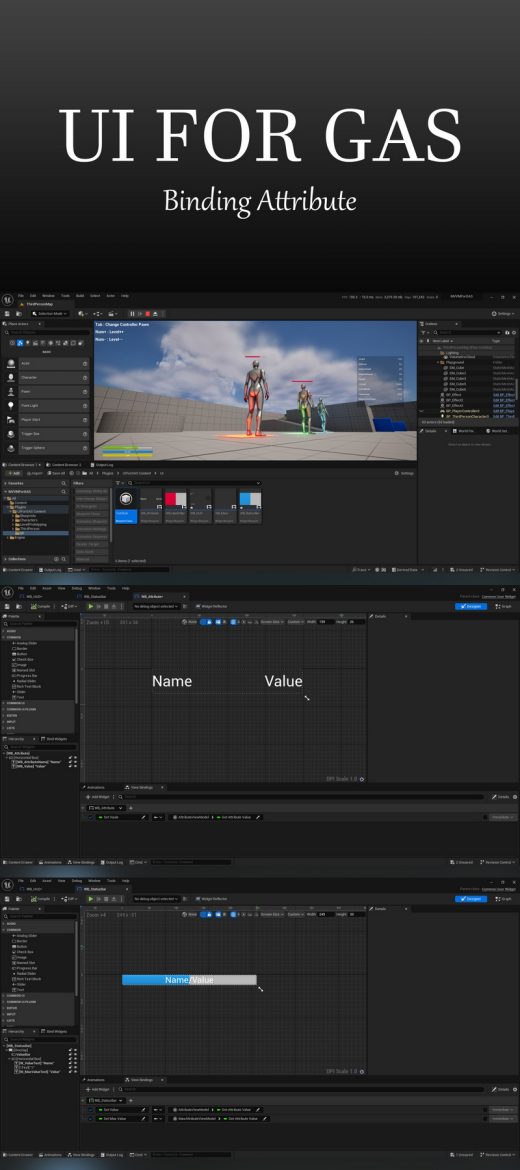The width and height of the screenshot is (520, 1170).
Task: Open the Content Drawer in the level editor status bar
Action: click(20, 569)
